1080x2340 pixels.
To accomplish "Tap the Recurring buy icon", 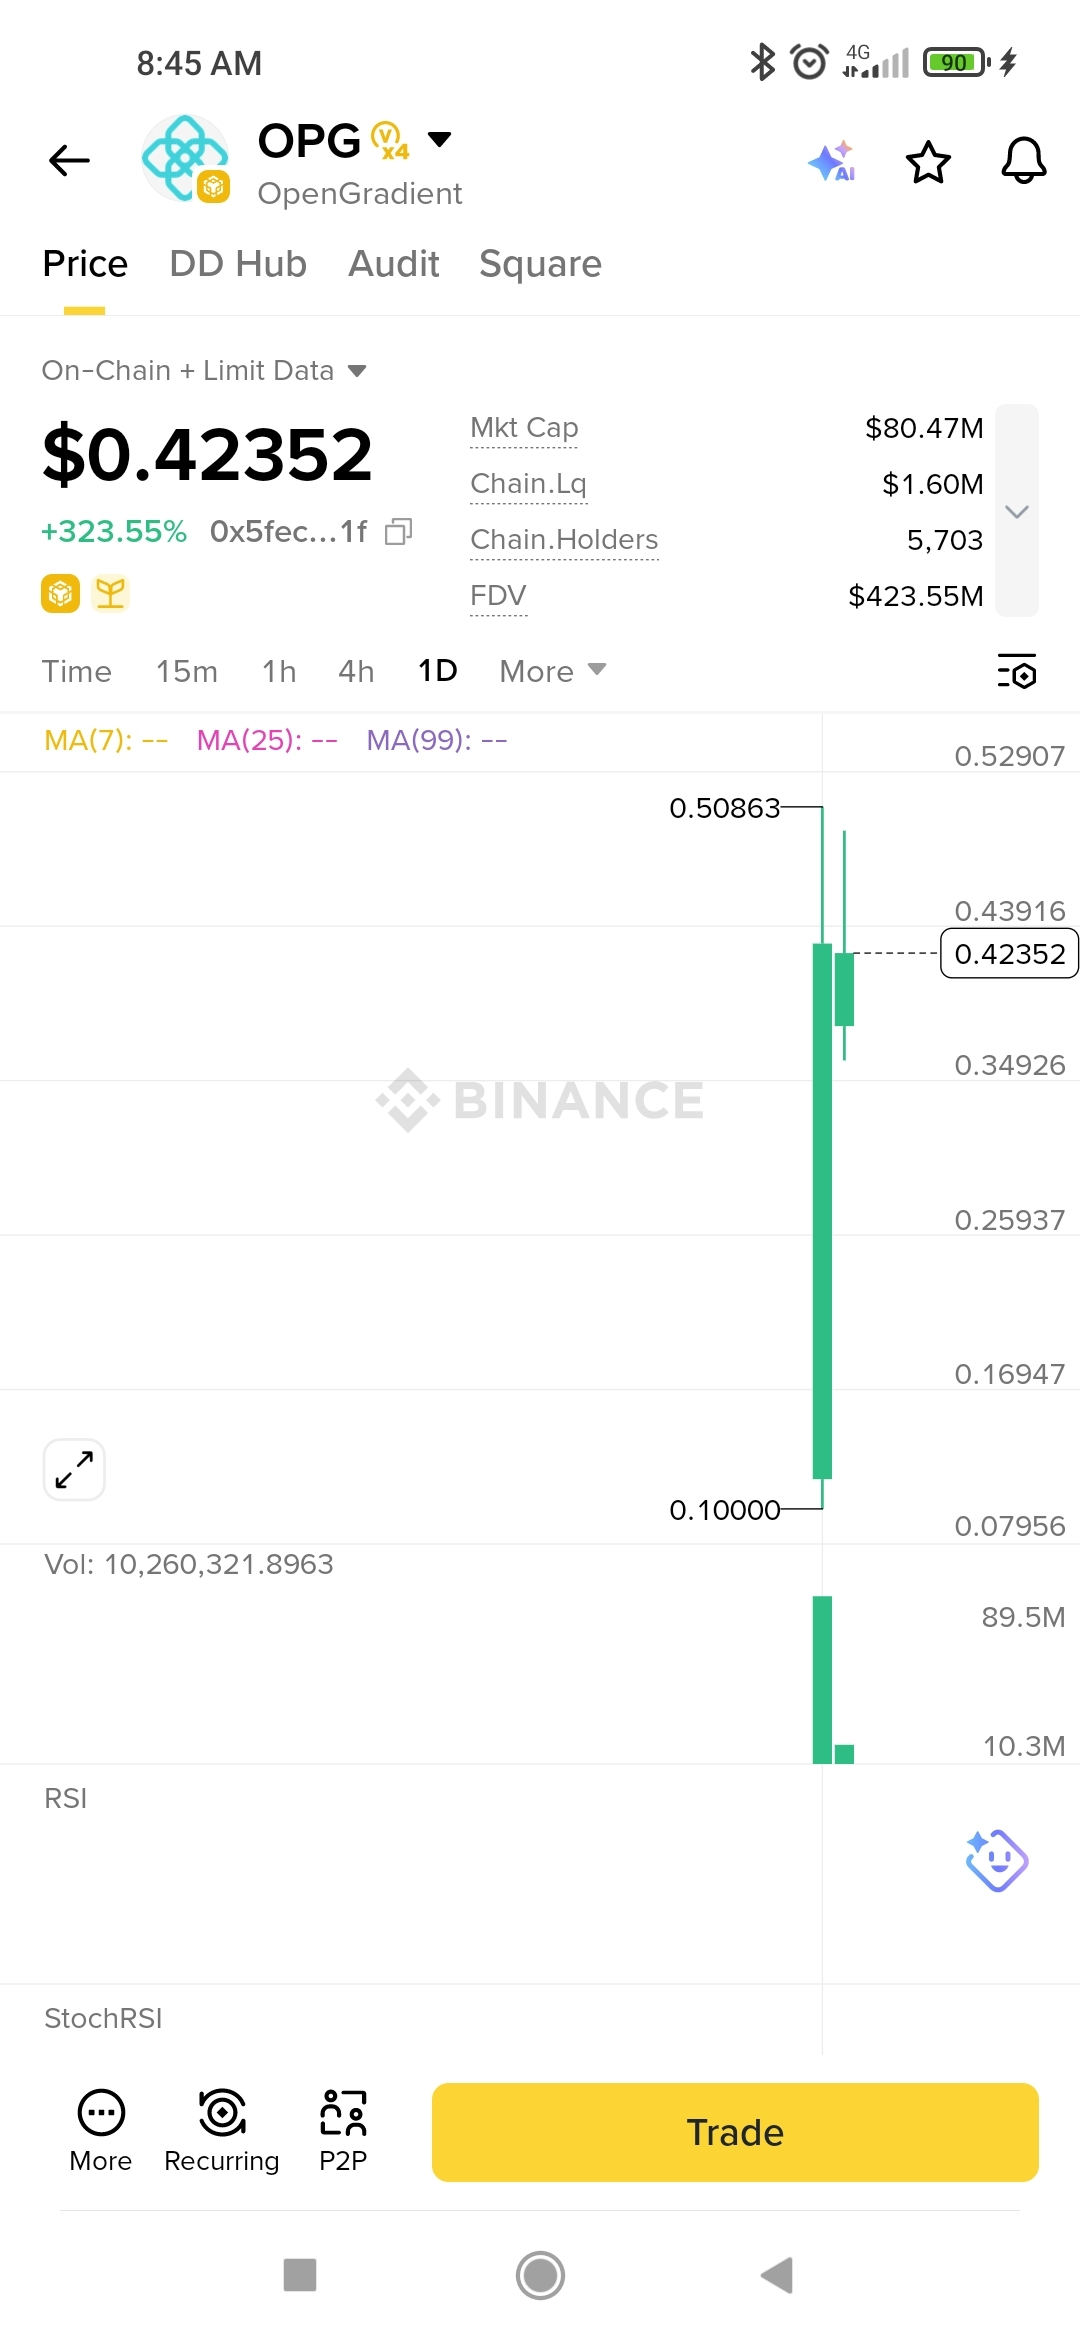I will [222, 2130].
